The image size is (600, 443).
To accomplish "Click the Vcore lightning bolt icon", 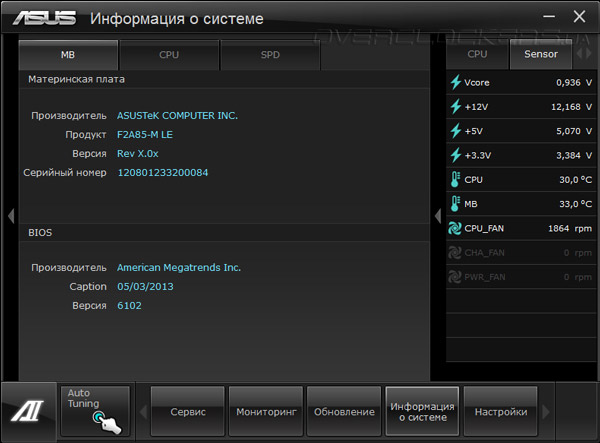I will click(455, 82).
